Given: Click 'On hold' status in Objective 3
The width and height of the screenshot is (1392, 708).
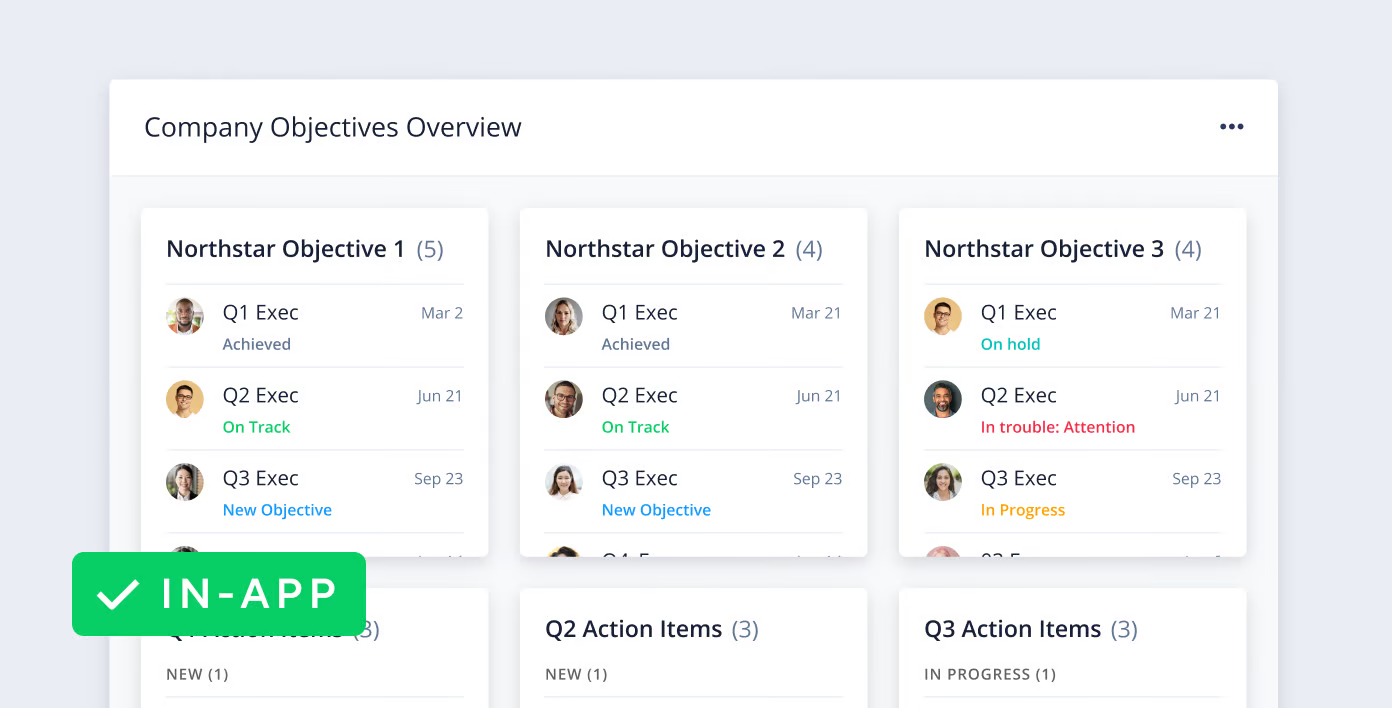Looking at the screenshot, I should [1010, 344].
